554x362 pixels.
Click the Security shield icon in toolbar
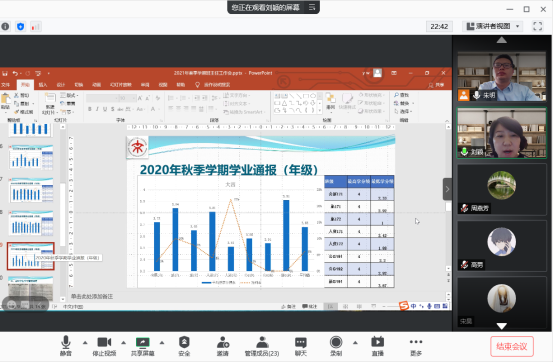click(x=184, y=342)
